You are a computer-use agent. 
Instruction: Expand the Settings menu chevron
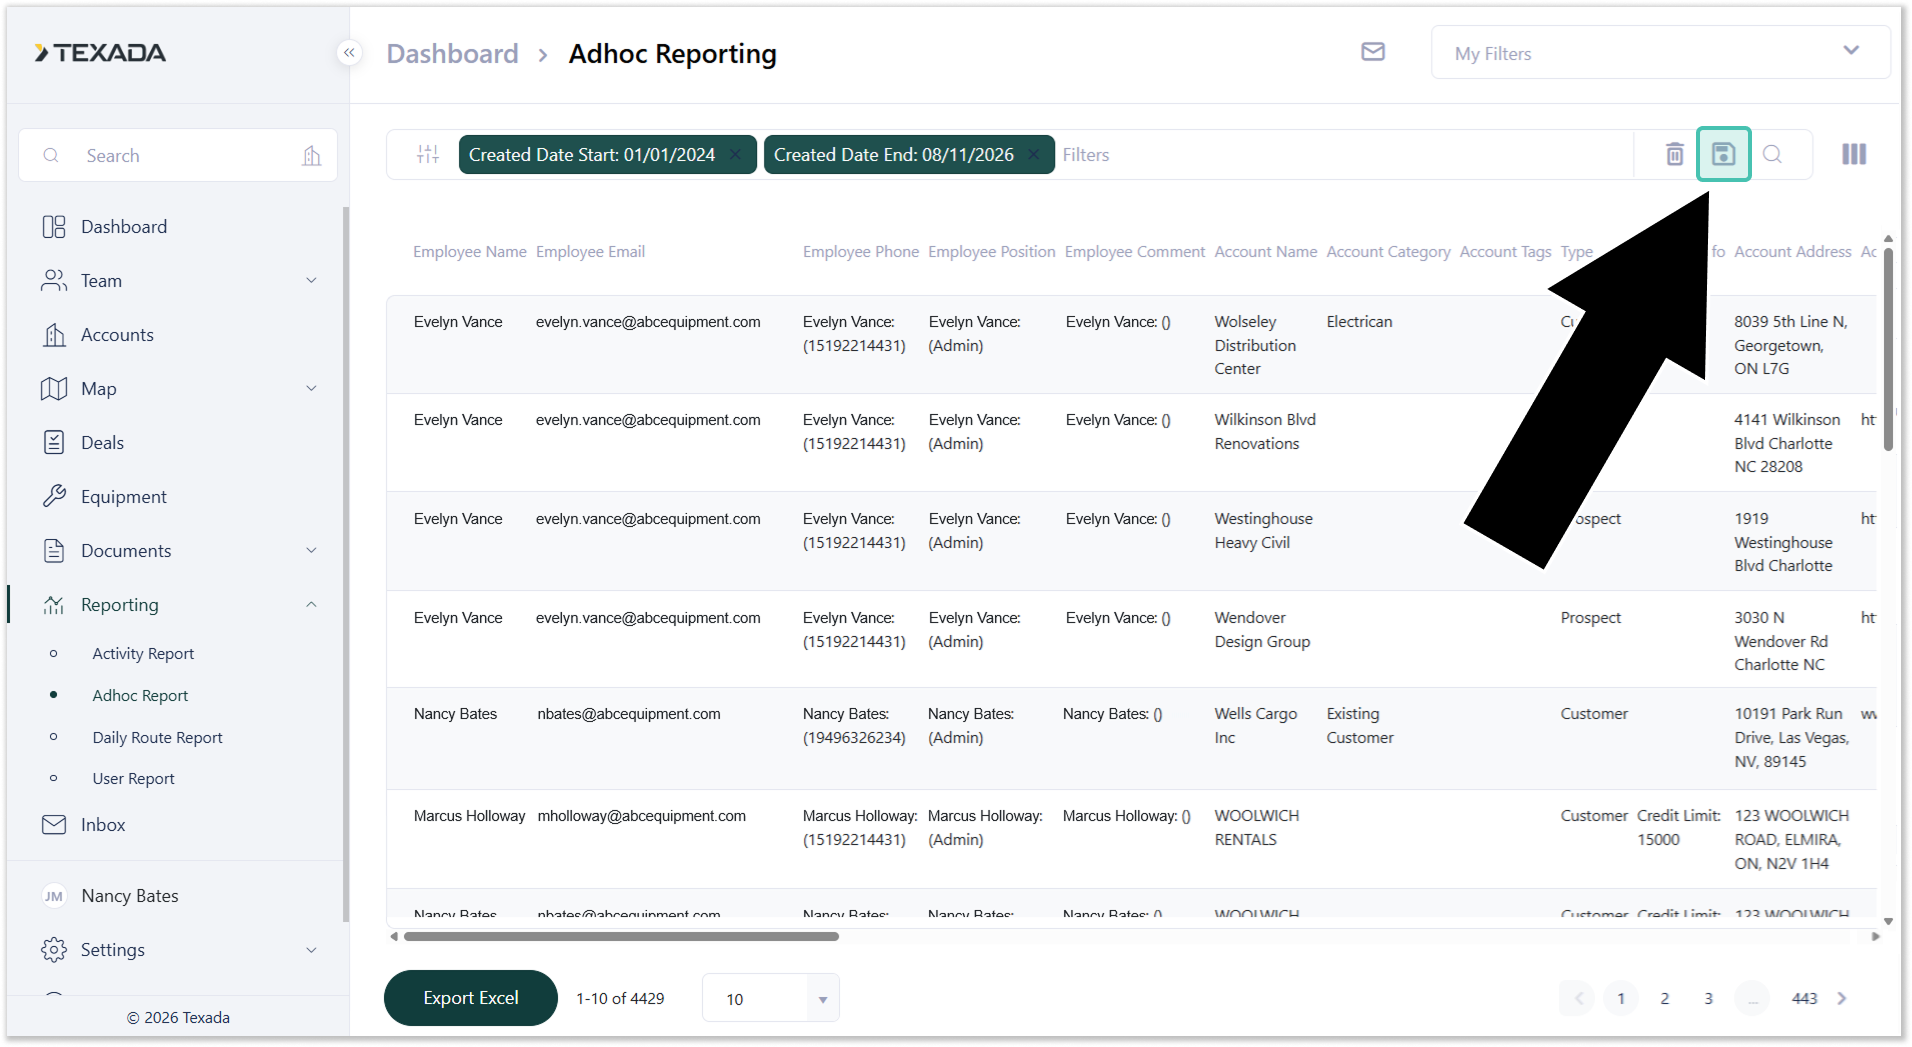tap(311, 950)
